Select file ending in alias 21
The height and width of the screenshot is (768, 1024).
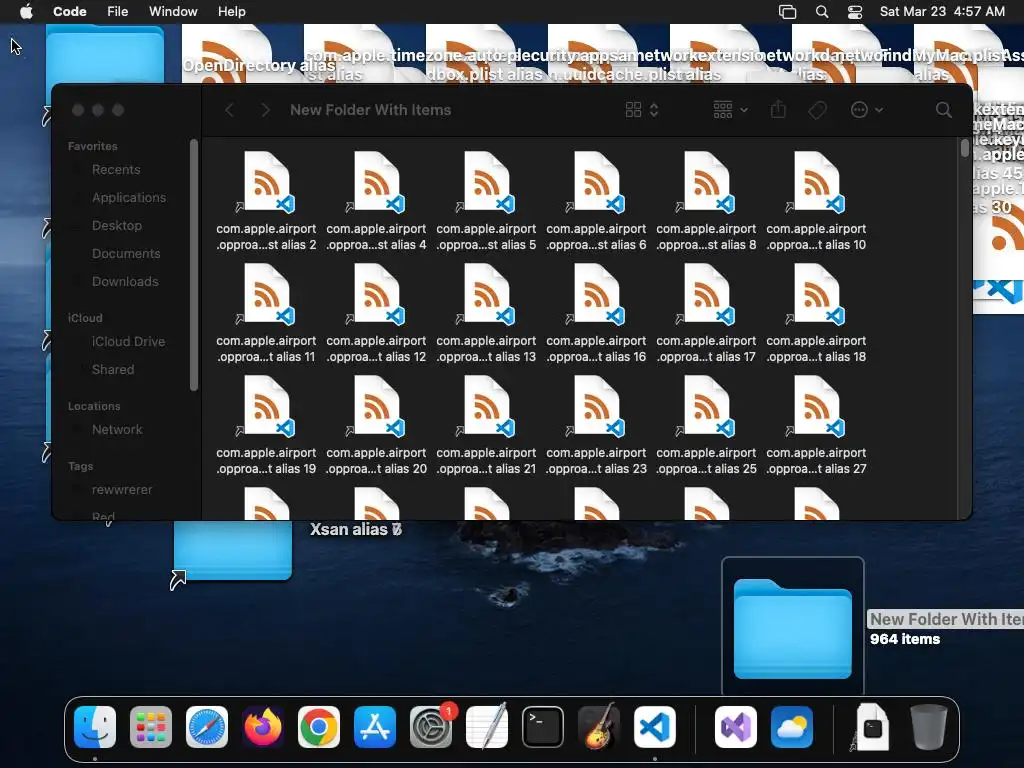click(487, 426)
